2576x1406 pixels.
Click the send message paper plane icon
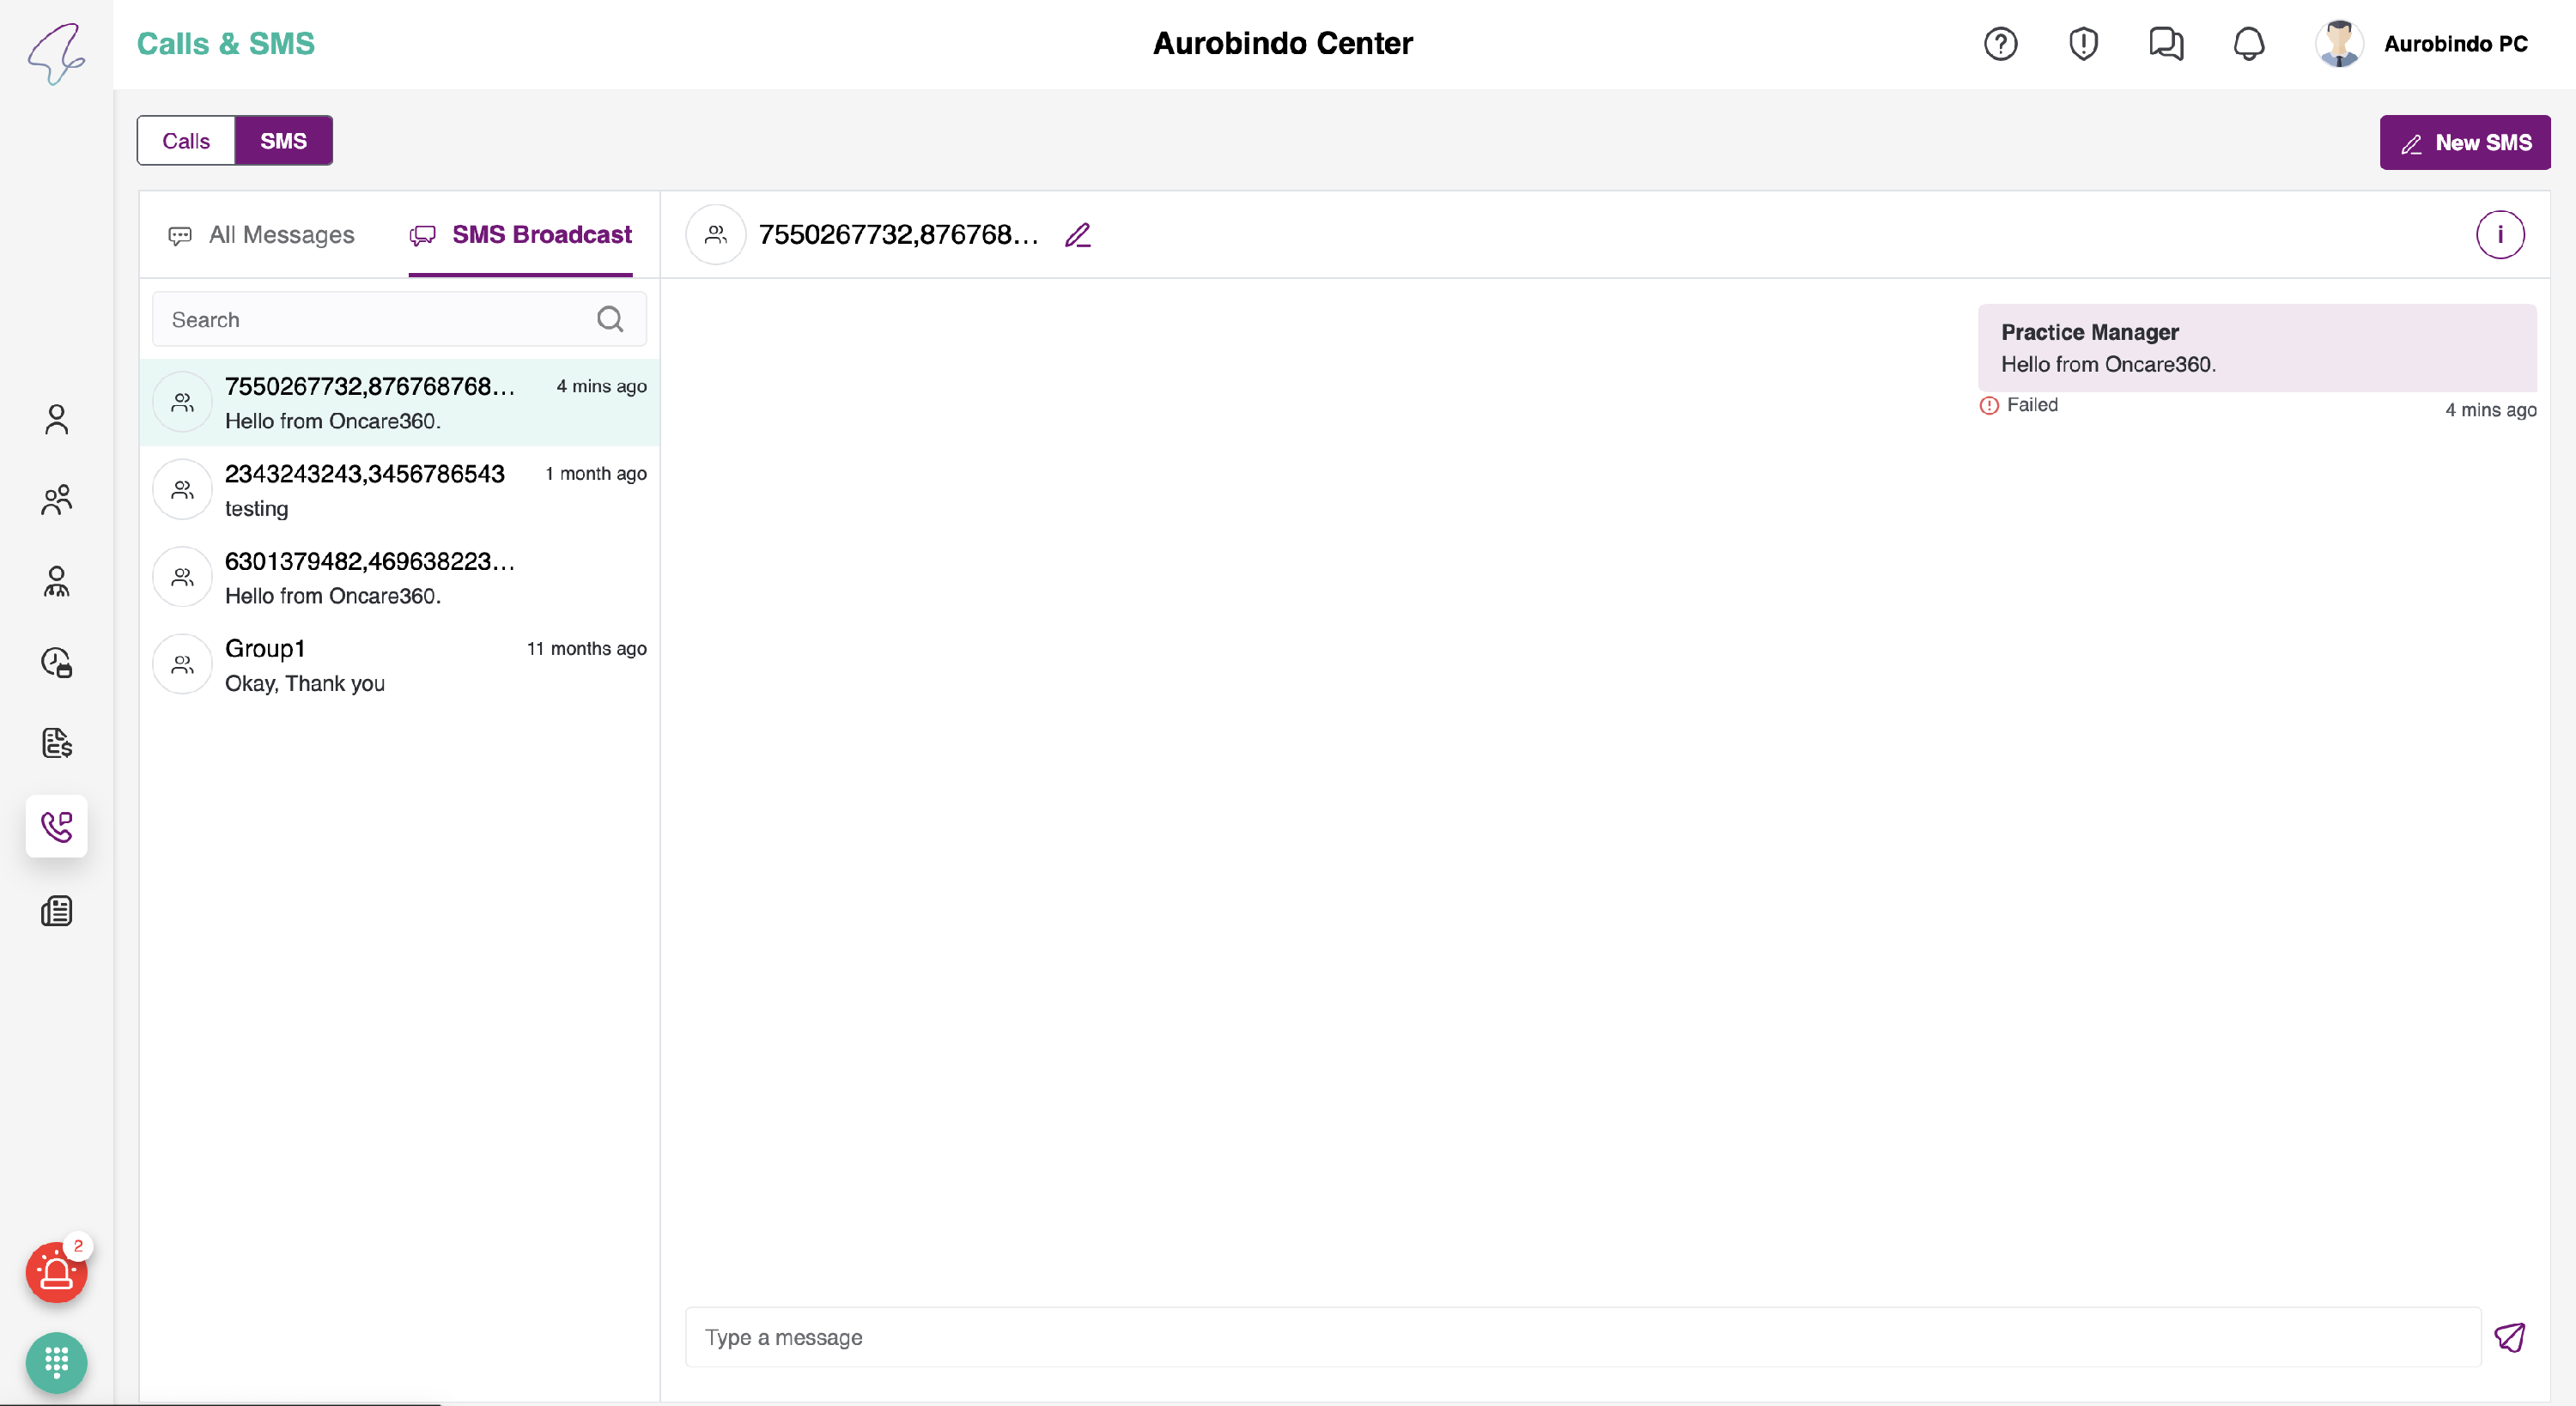click(2509, 1337)
